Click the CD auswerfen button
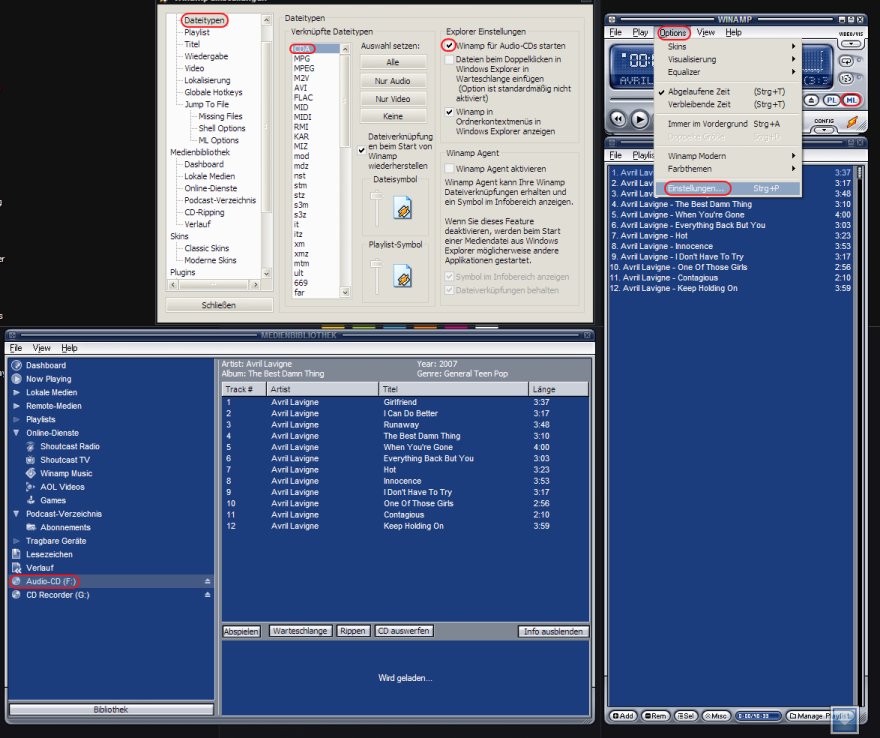Screen dimensions: 880x738 [404, 631]
